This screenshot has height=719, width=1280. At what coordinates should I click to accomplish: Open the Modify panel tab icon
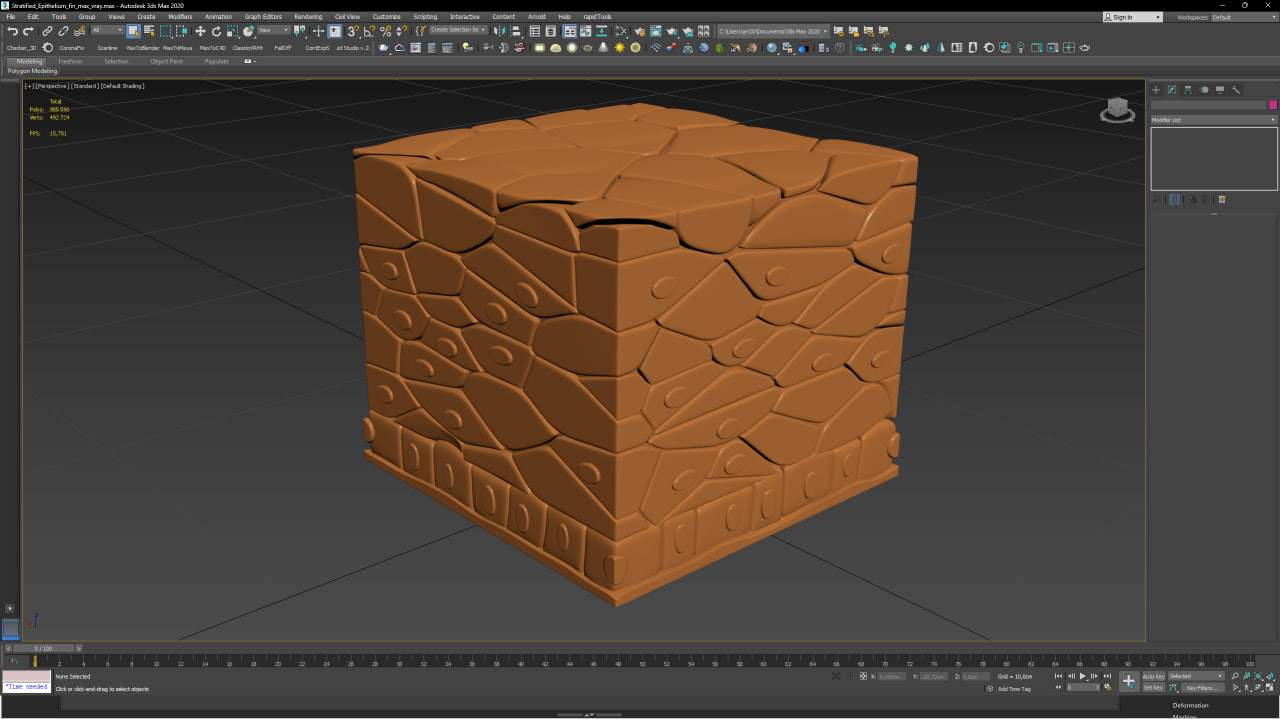point(1172,89)
